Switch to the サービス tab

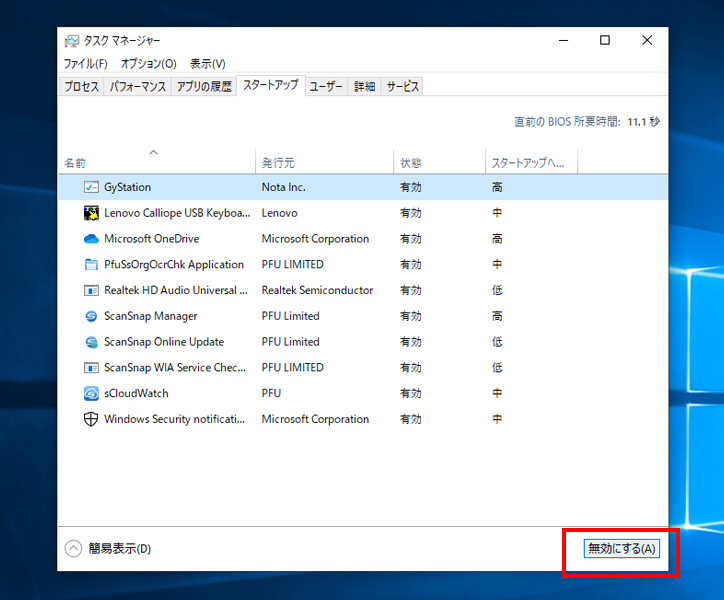[x=403, y=87]
